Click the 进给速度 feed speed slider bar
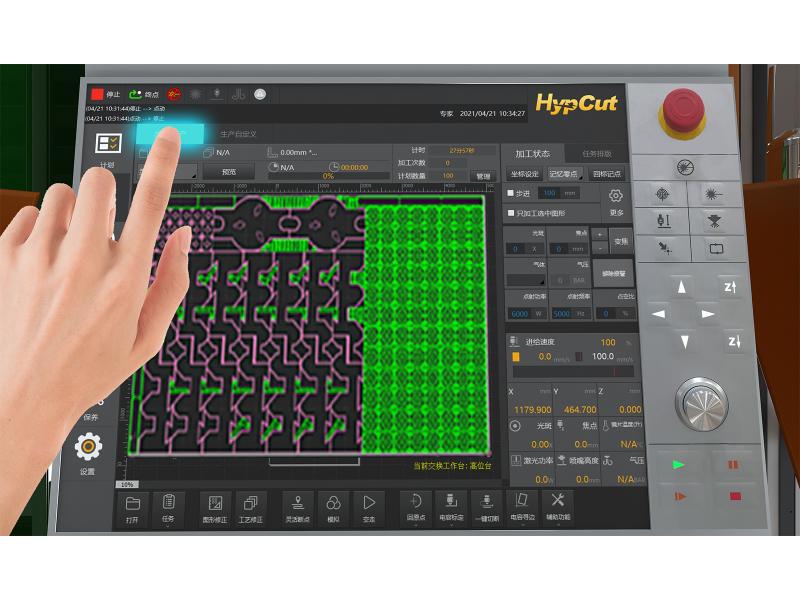The image size is (800, 600). pos(572,371)
